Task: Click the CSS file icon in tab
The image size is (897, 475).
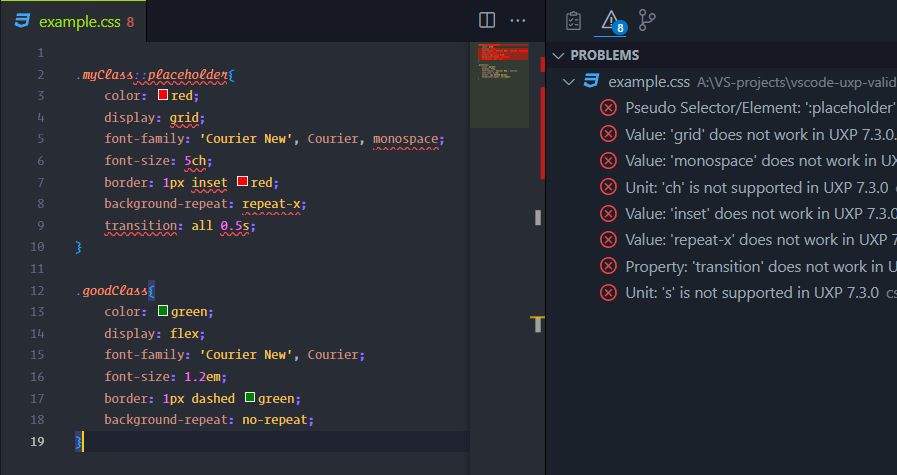Action: click(22, 22)
